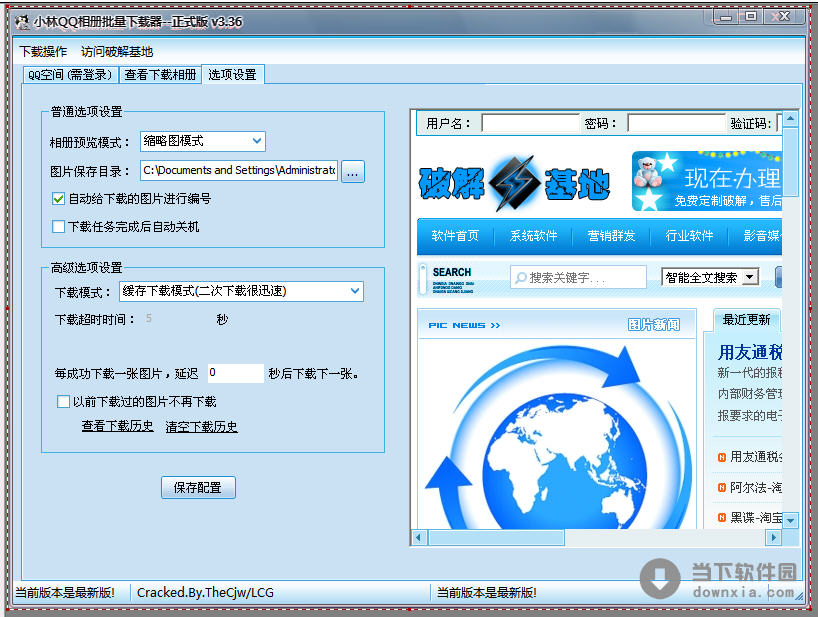Click 图片新闻 heading link

click(x=653, y=325)
